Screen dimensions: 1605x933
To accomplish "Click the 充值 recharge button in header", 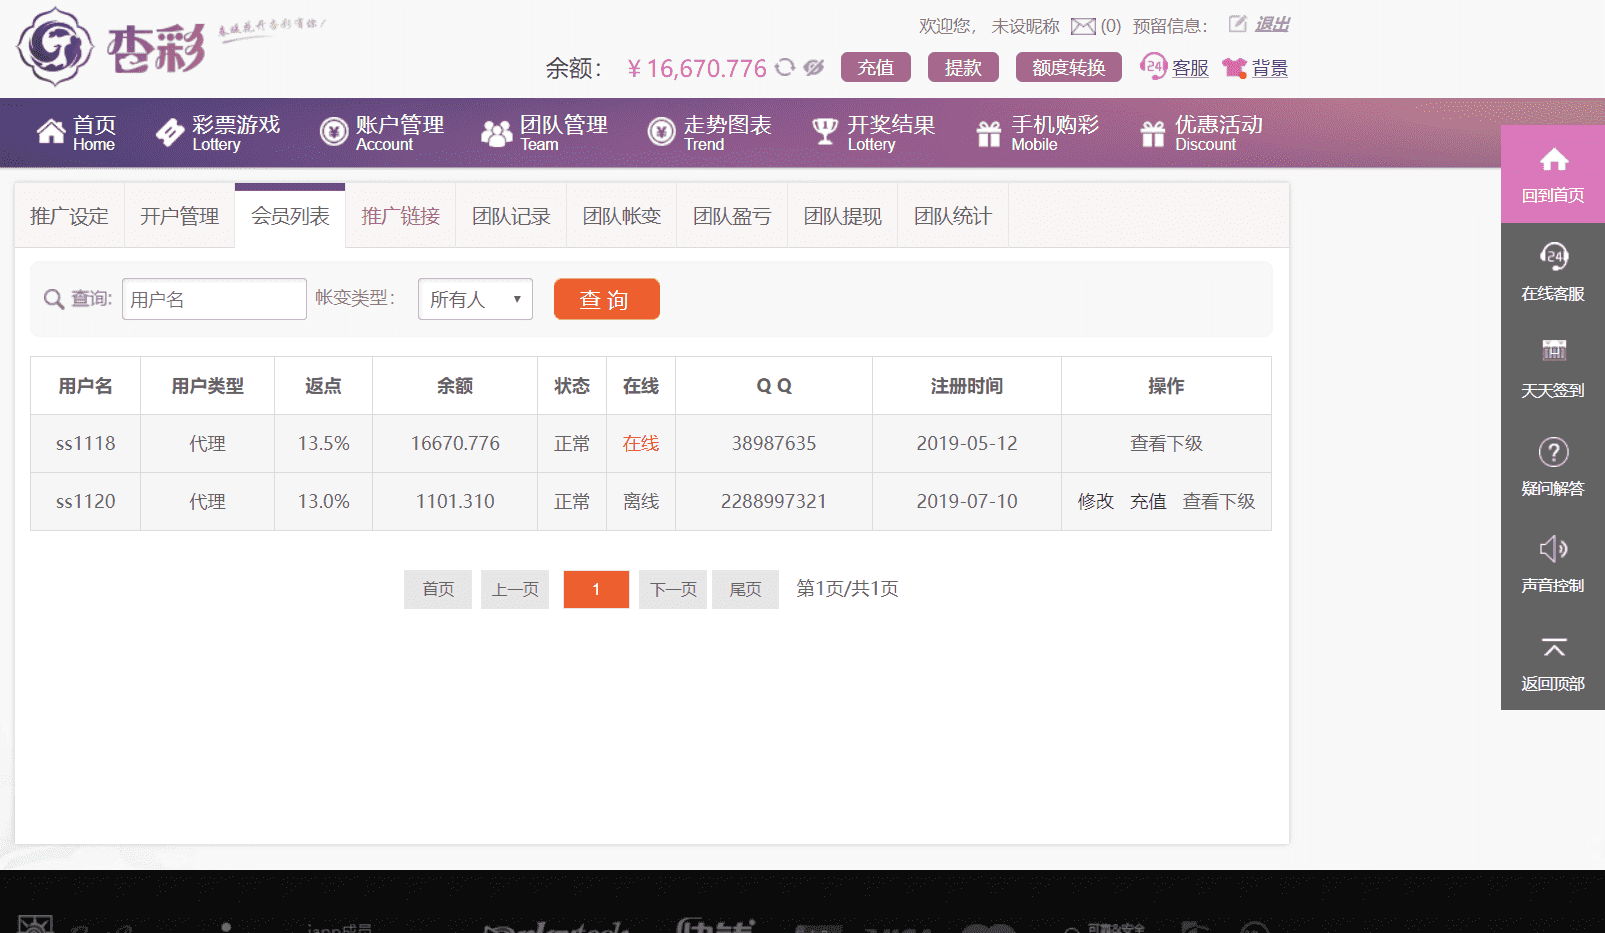I will tap(876, 67).
